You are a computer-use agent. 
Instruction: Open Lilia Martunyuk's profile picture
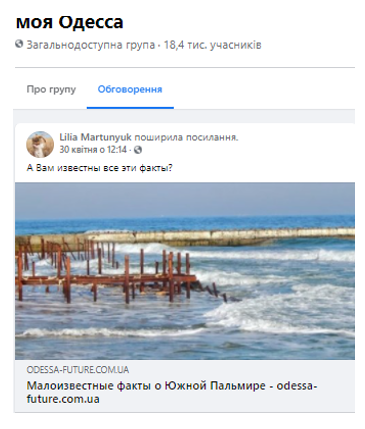[40, 144]
